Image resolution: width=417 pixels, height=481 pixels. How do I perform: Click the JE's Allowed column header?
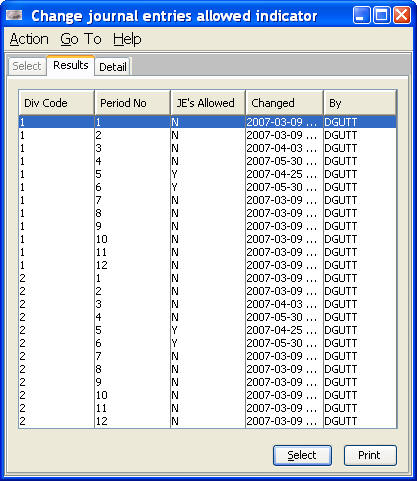pos(208,103)
